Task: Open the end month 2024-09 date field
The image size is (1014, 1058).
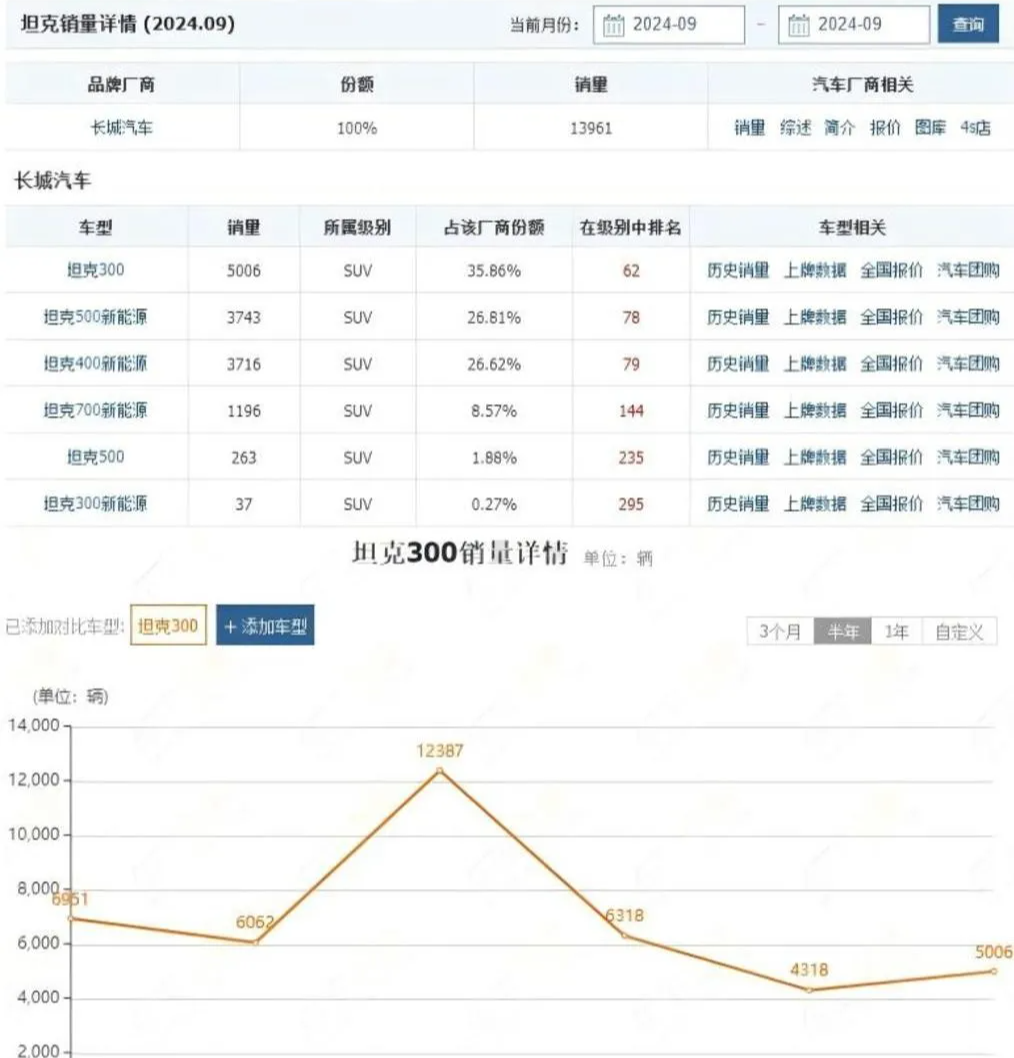Action: pyautogui.click(x=853, y=25)
